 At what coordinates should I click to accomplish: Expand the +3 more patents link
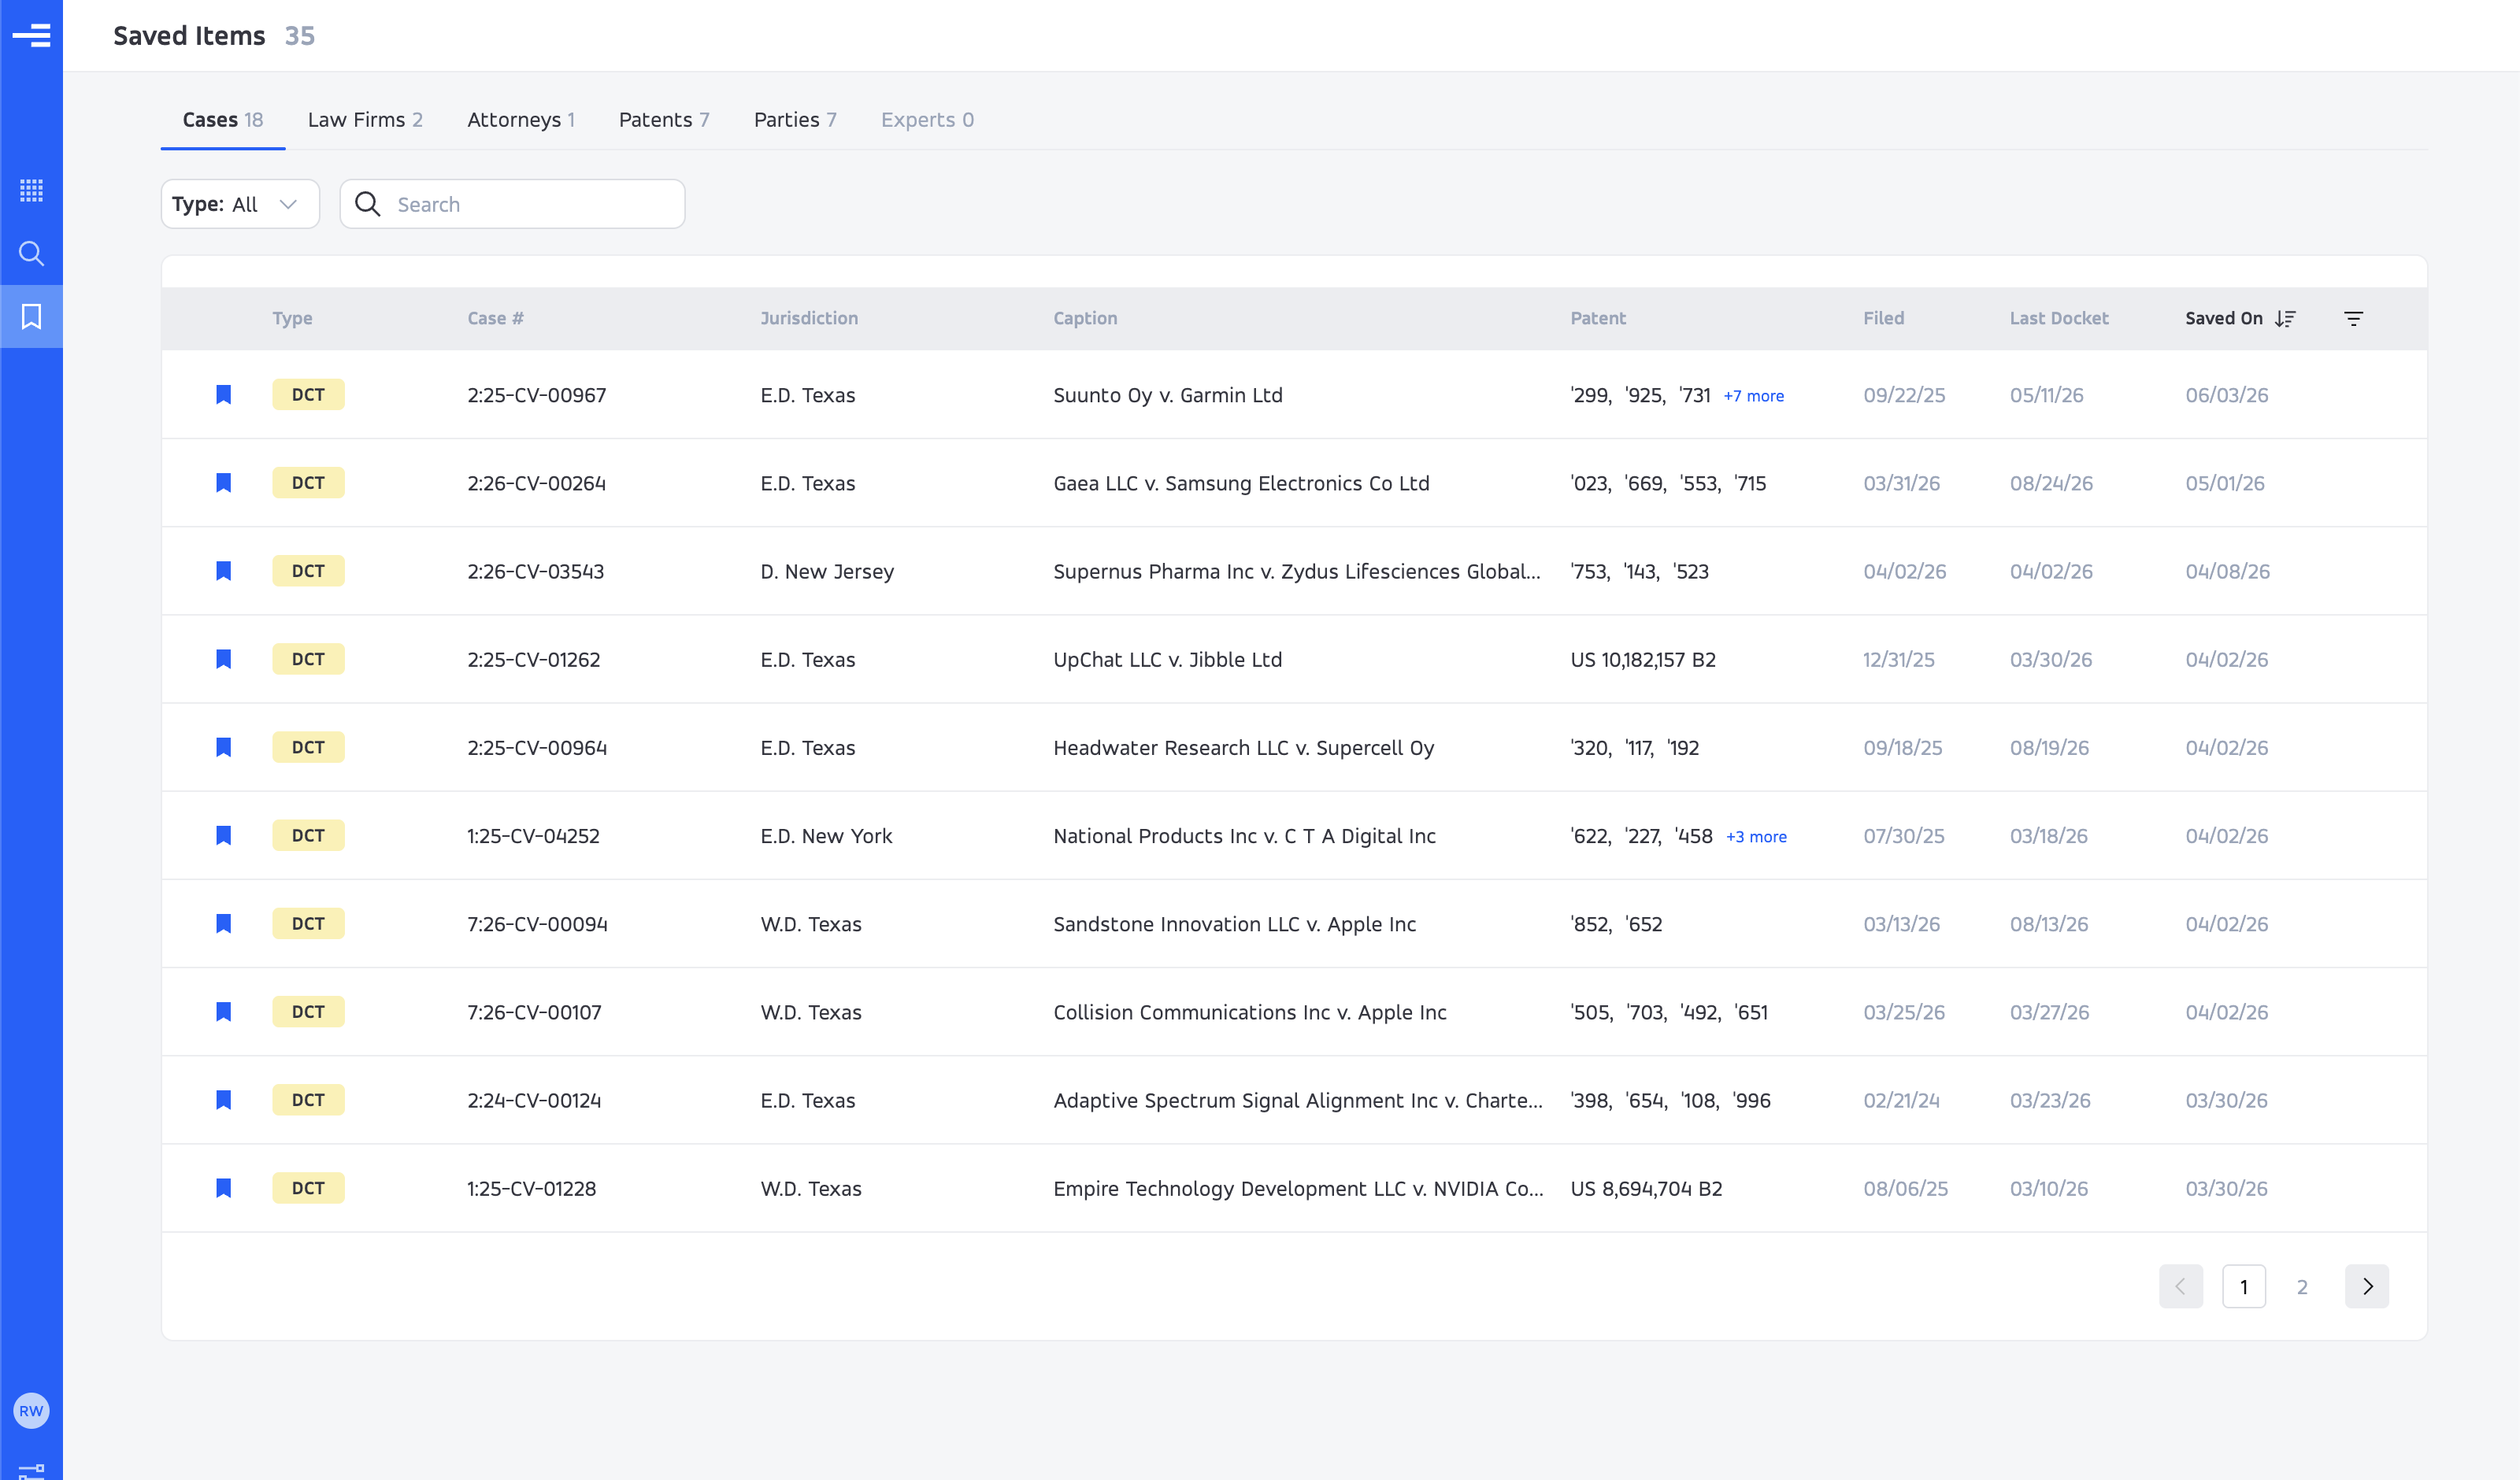click(1756, 836)
